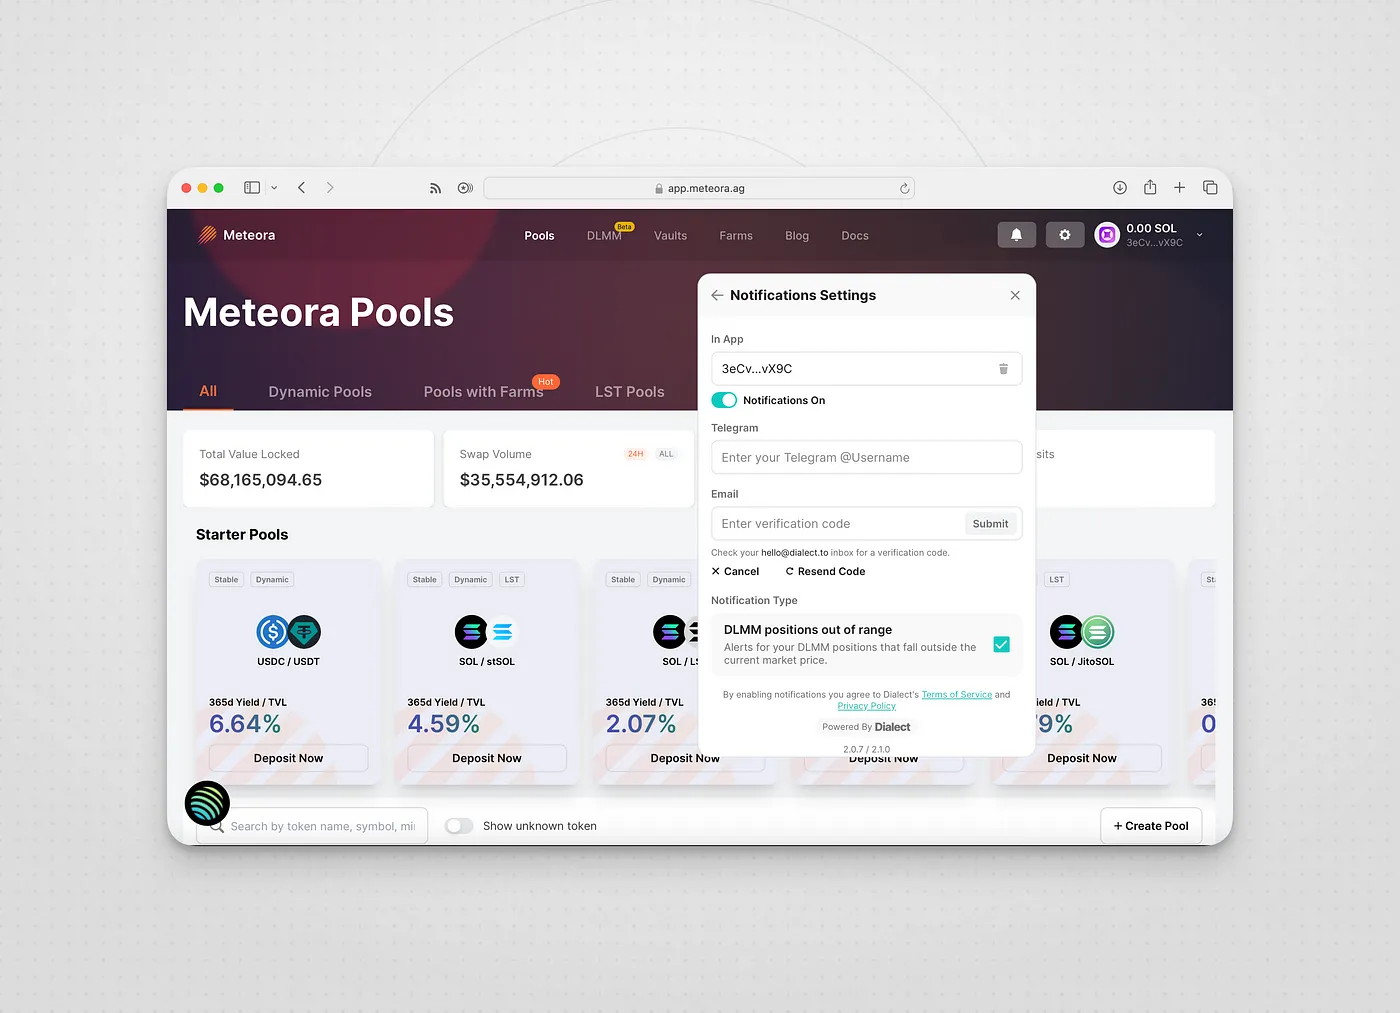Open the Docs nav item
Screen dimensions: 1400x1013
pyautogui.click(x=855, y=236)
